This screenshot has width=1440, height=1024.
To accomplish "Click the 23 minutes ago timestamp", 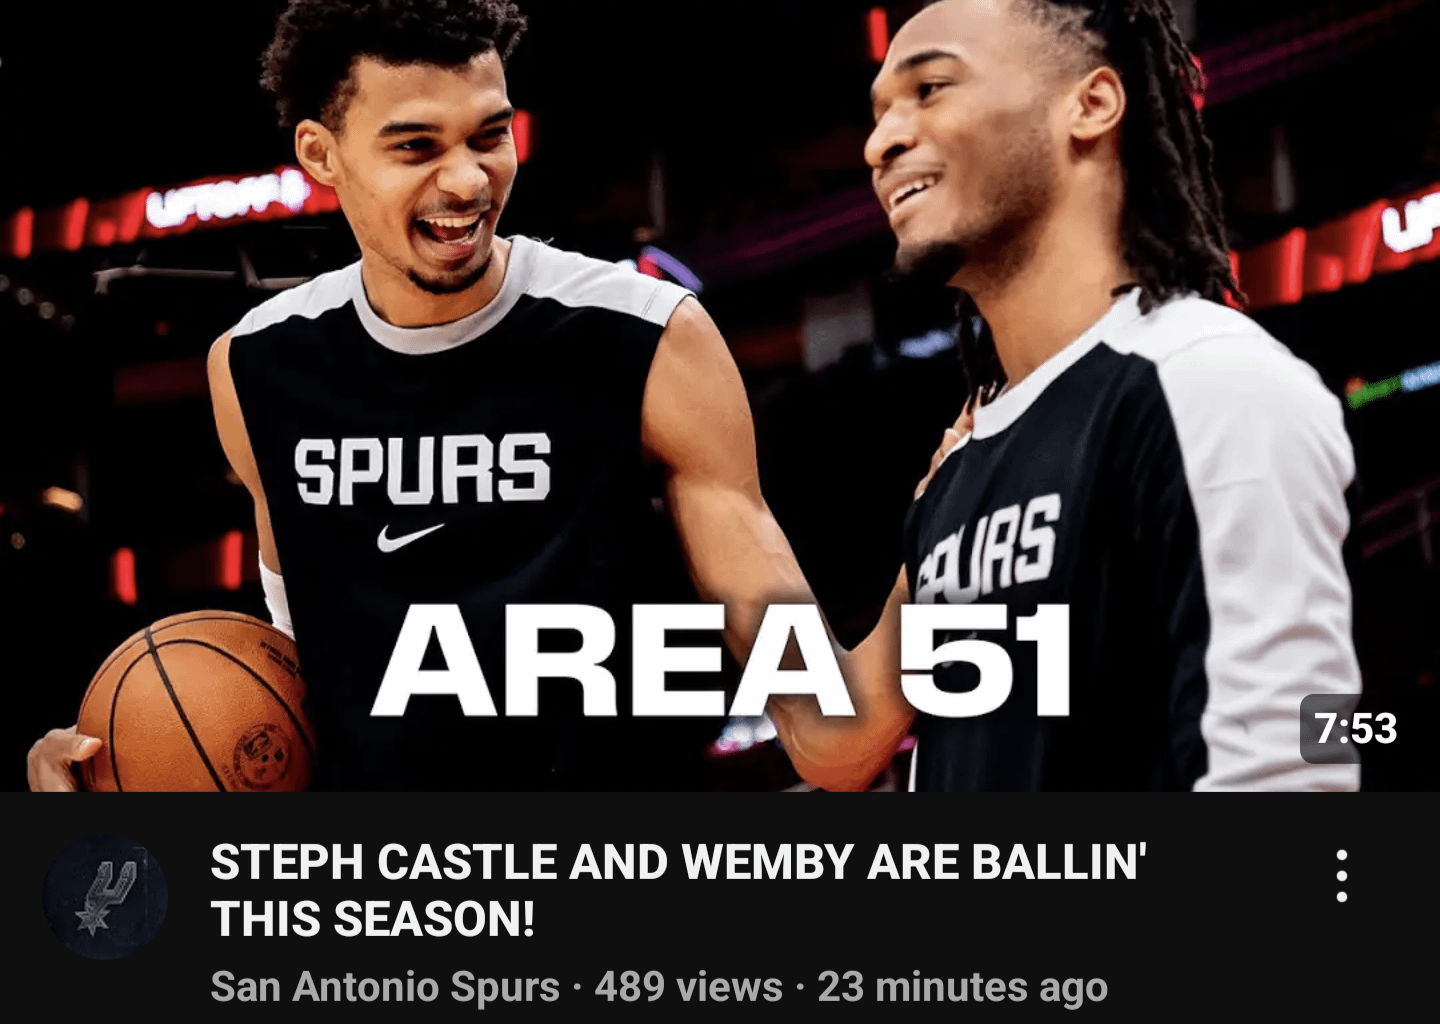I will 962,987.
